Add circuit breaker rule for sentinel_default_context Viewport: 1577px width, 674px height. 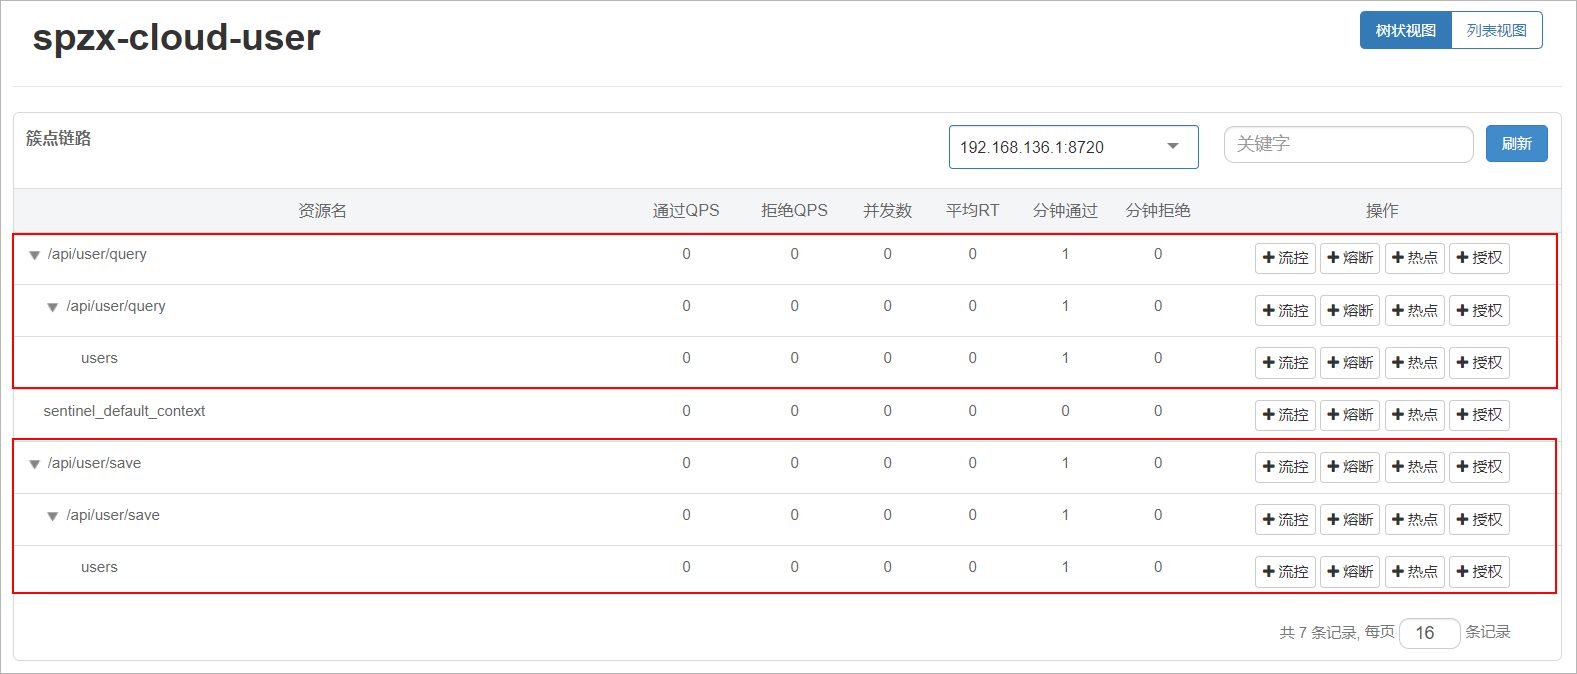[x=1349, y=415]
